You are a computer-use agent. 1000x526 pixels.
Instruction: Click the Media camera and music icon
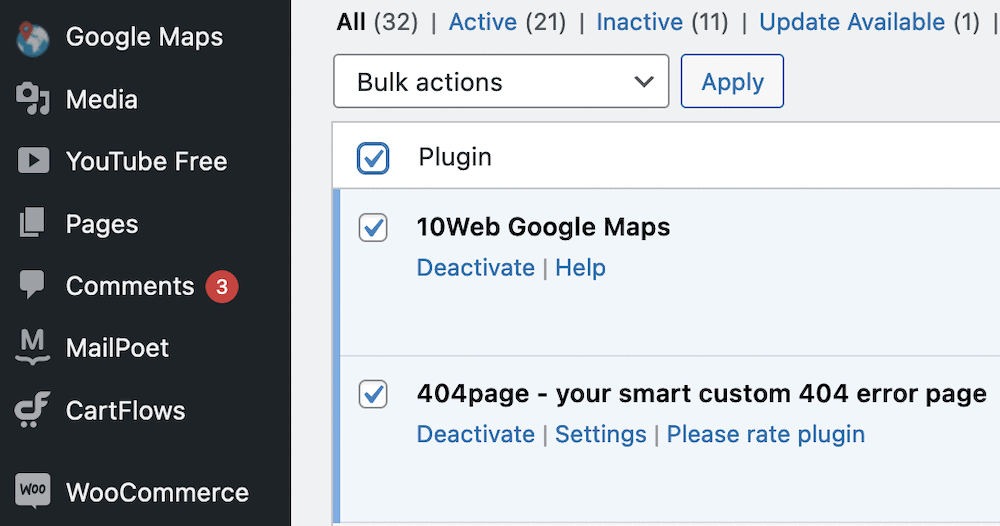[x=33, y=99]
